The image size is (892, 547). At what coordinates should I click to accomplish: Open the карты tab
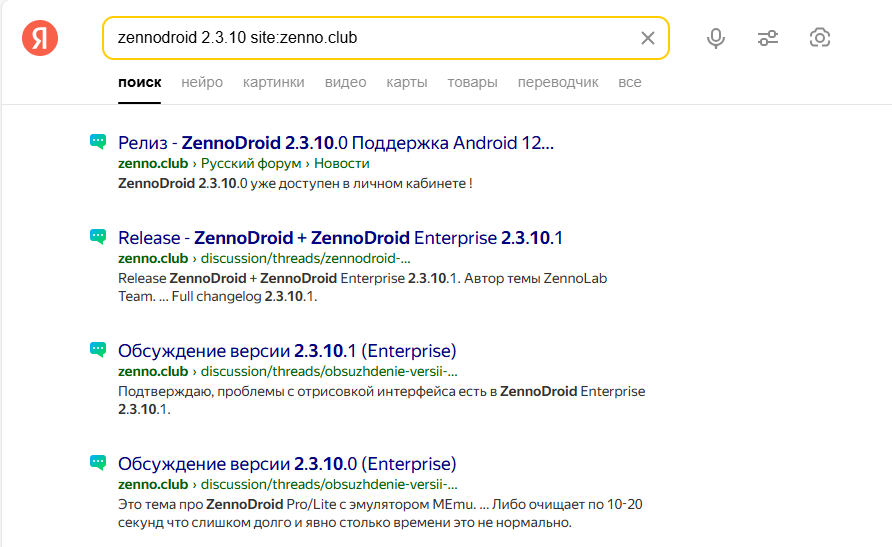[x=406, y=82]
